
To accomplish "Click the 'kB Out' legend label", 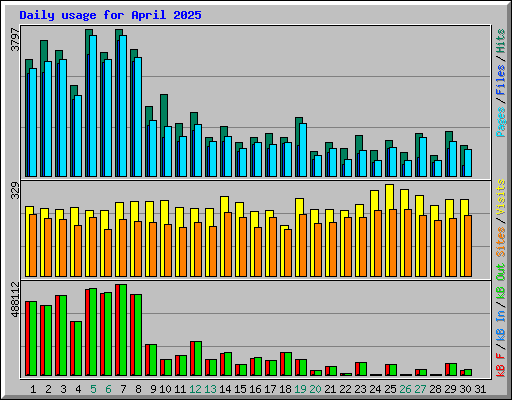I will 501,282.
